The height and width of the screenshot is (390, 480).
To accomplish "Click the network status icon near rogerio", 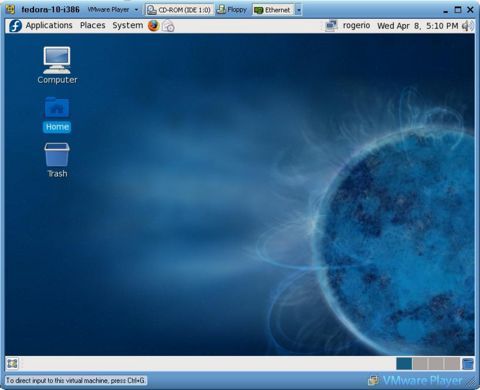I will 331,26.
